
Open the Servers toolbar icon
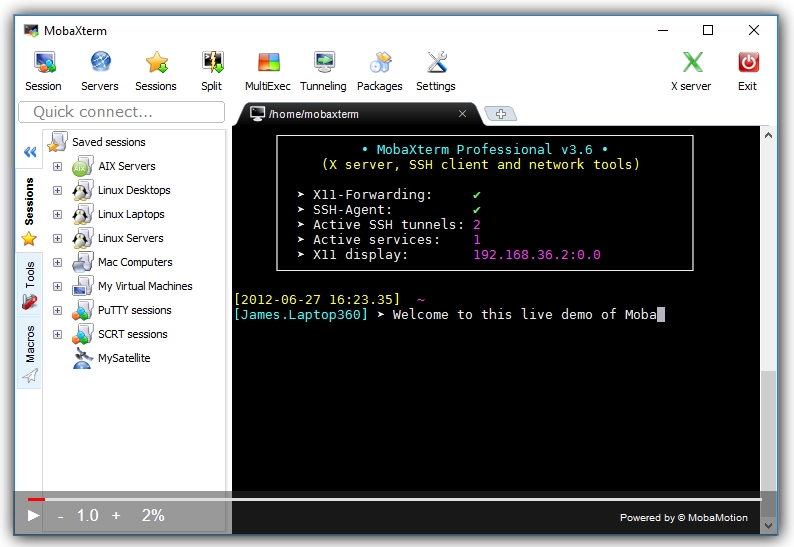(x=100, y=64)
